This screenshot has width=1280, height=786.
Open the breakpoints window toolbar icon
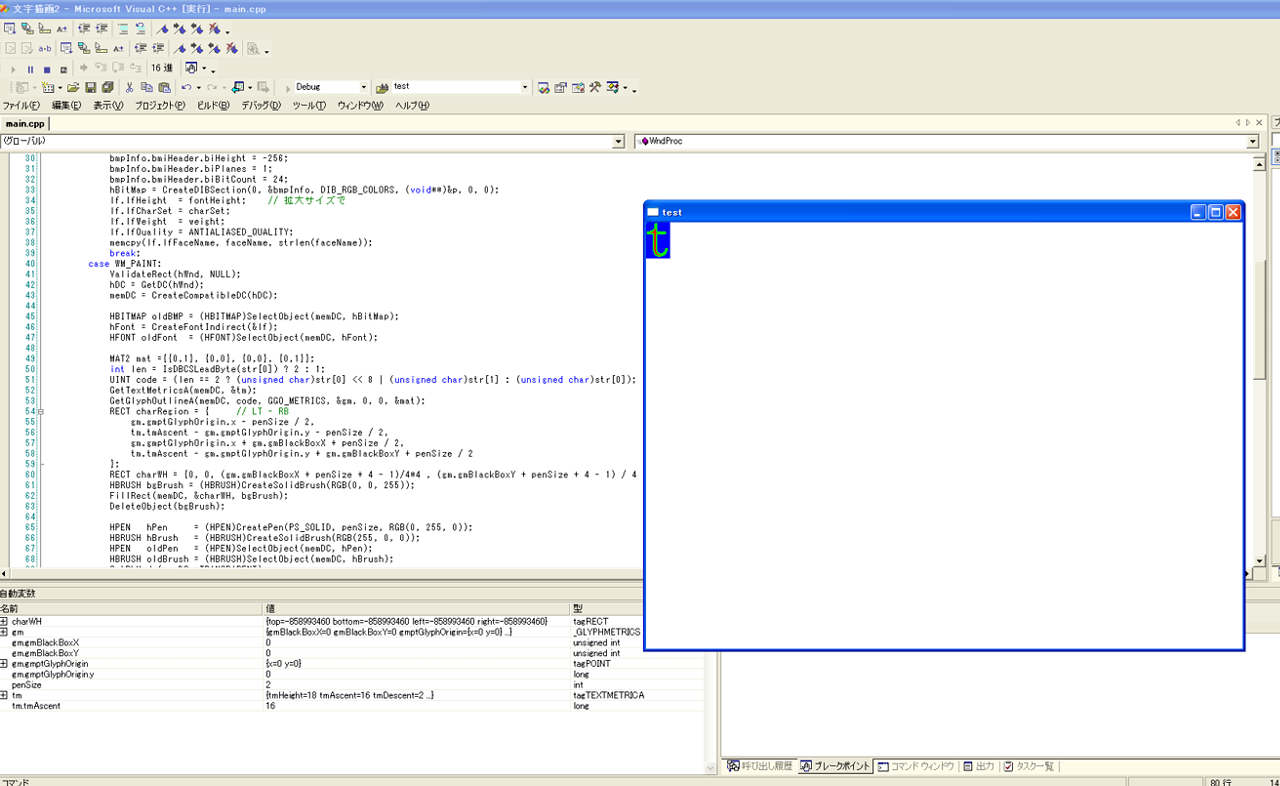pos(191,68)
